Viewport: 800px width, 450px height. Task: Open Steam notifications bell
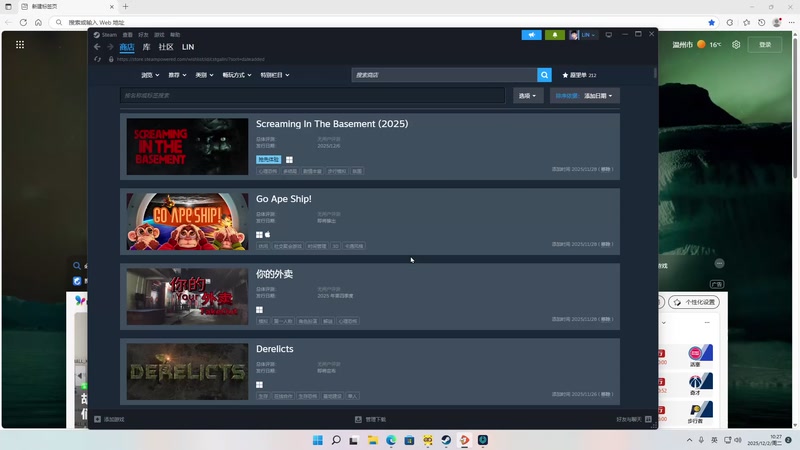click(x=555, y=35)
